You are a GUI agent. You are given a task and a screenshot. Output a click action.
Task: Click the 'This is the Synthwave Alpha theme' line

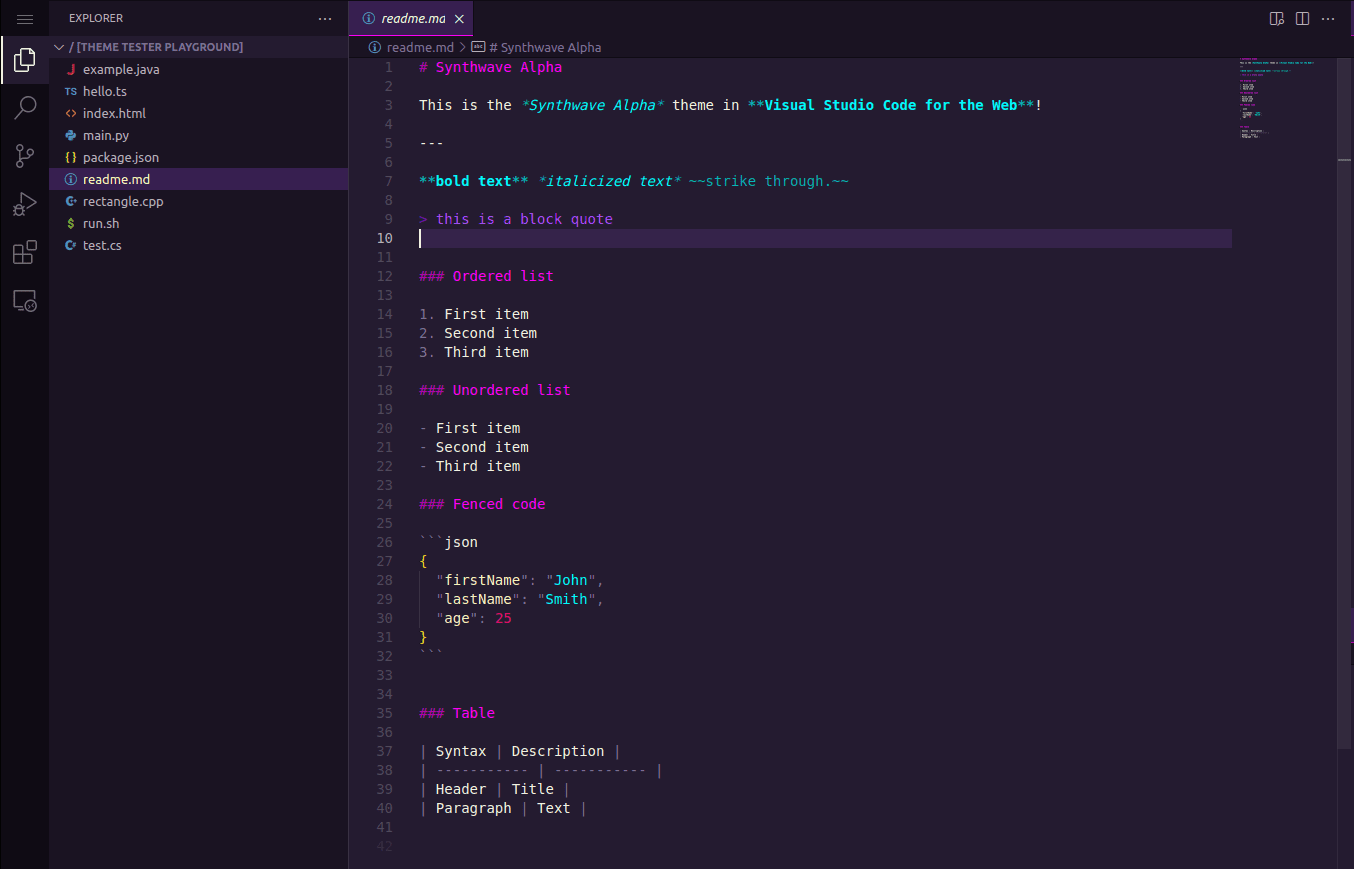pos(731,106)
